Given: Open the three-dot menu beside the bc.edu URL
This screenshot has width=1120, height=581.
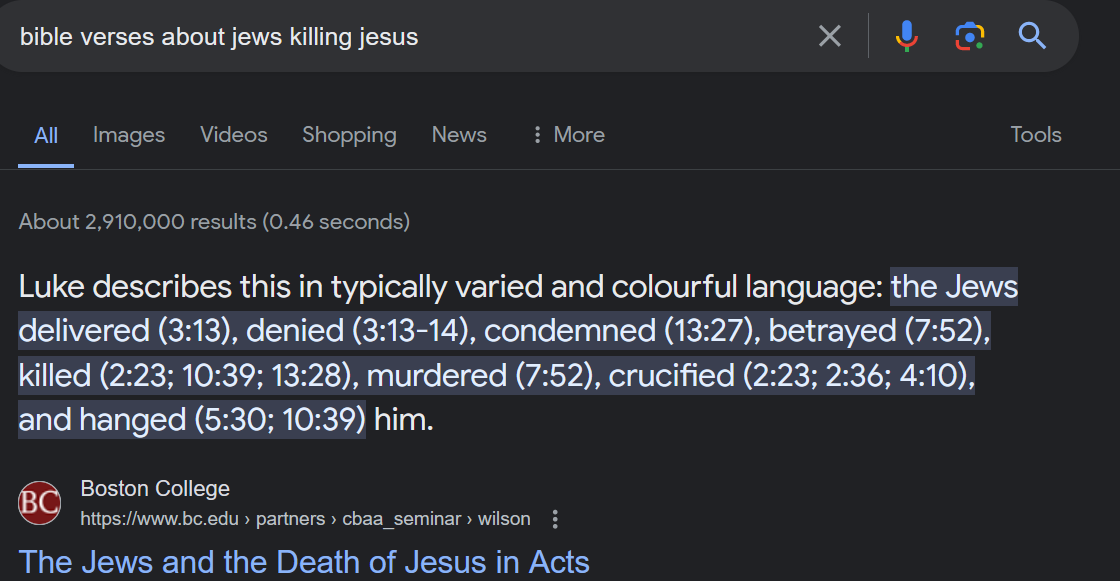Looking at the screenshot, I should coord(556,519).
